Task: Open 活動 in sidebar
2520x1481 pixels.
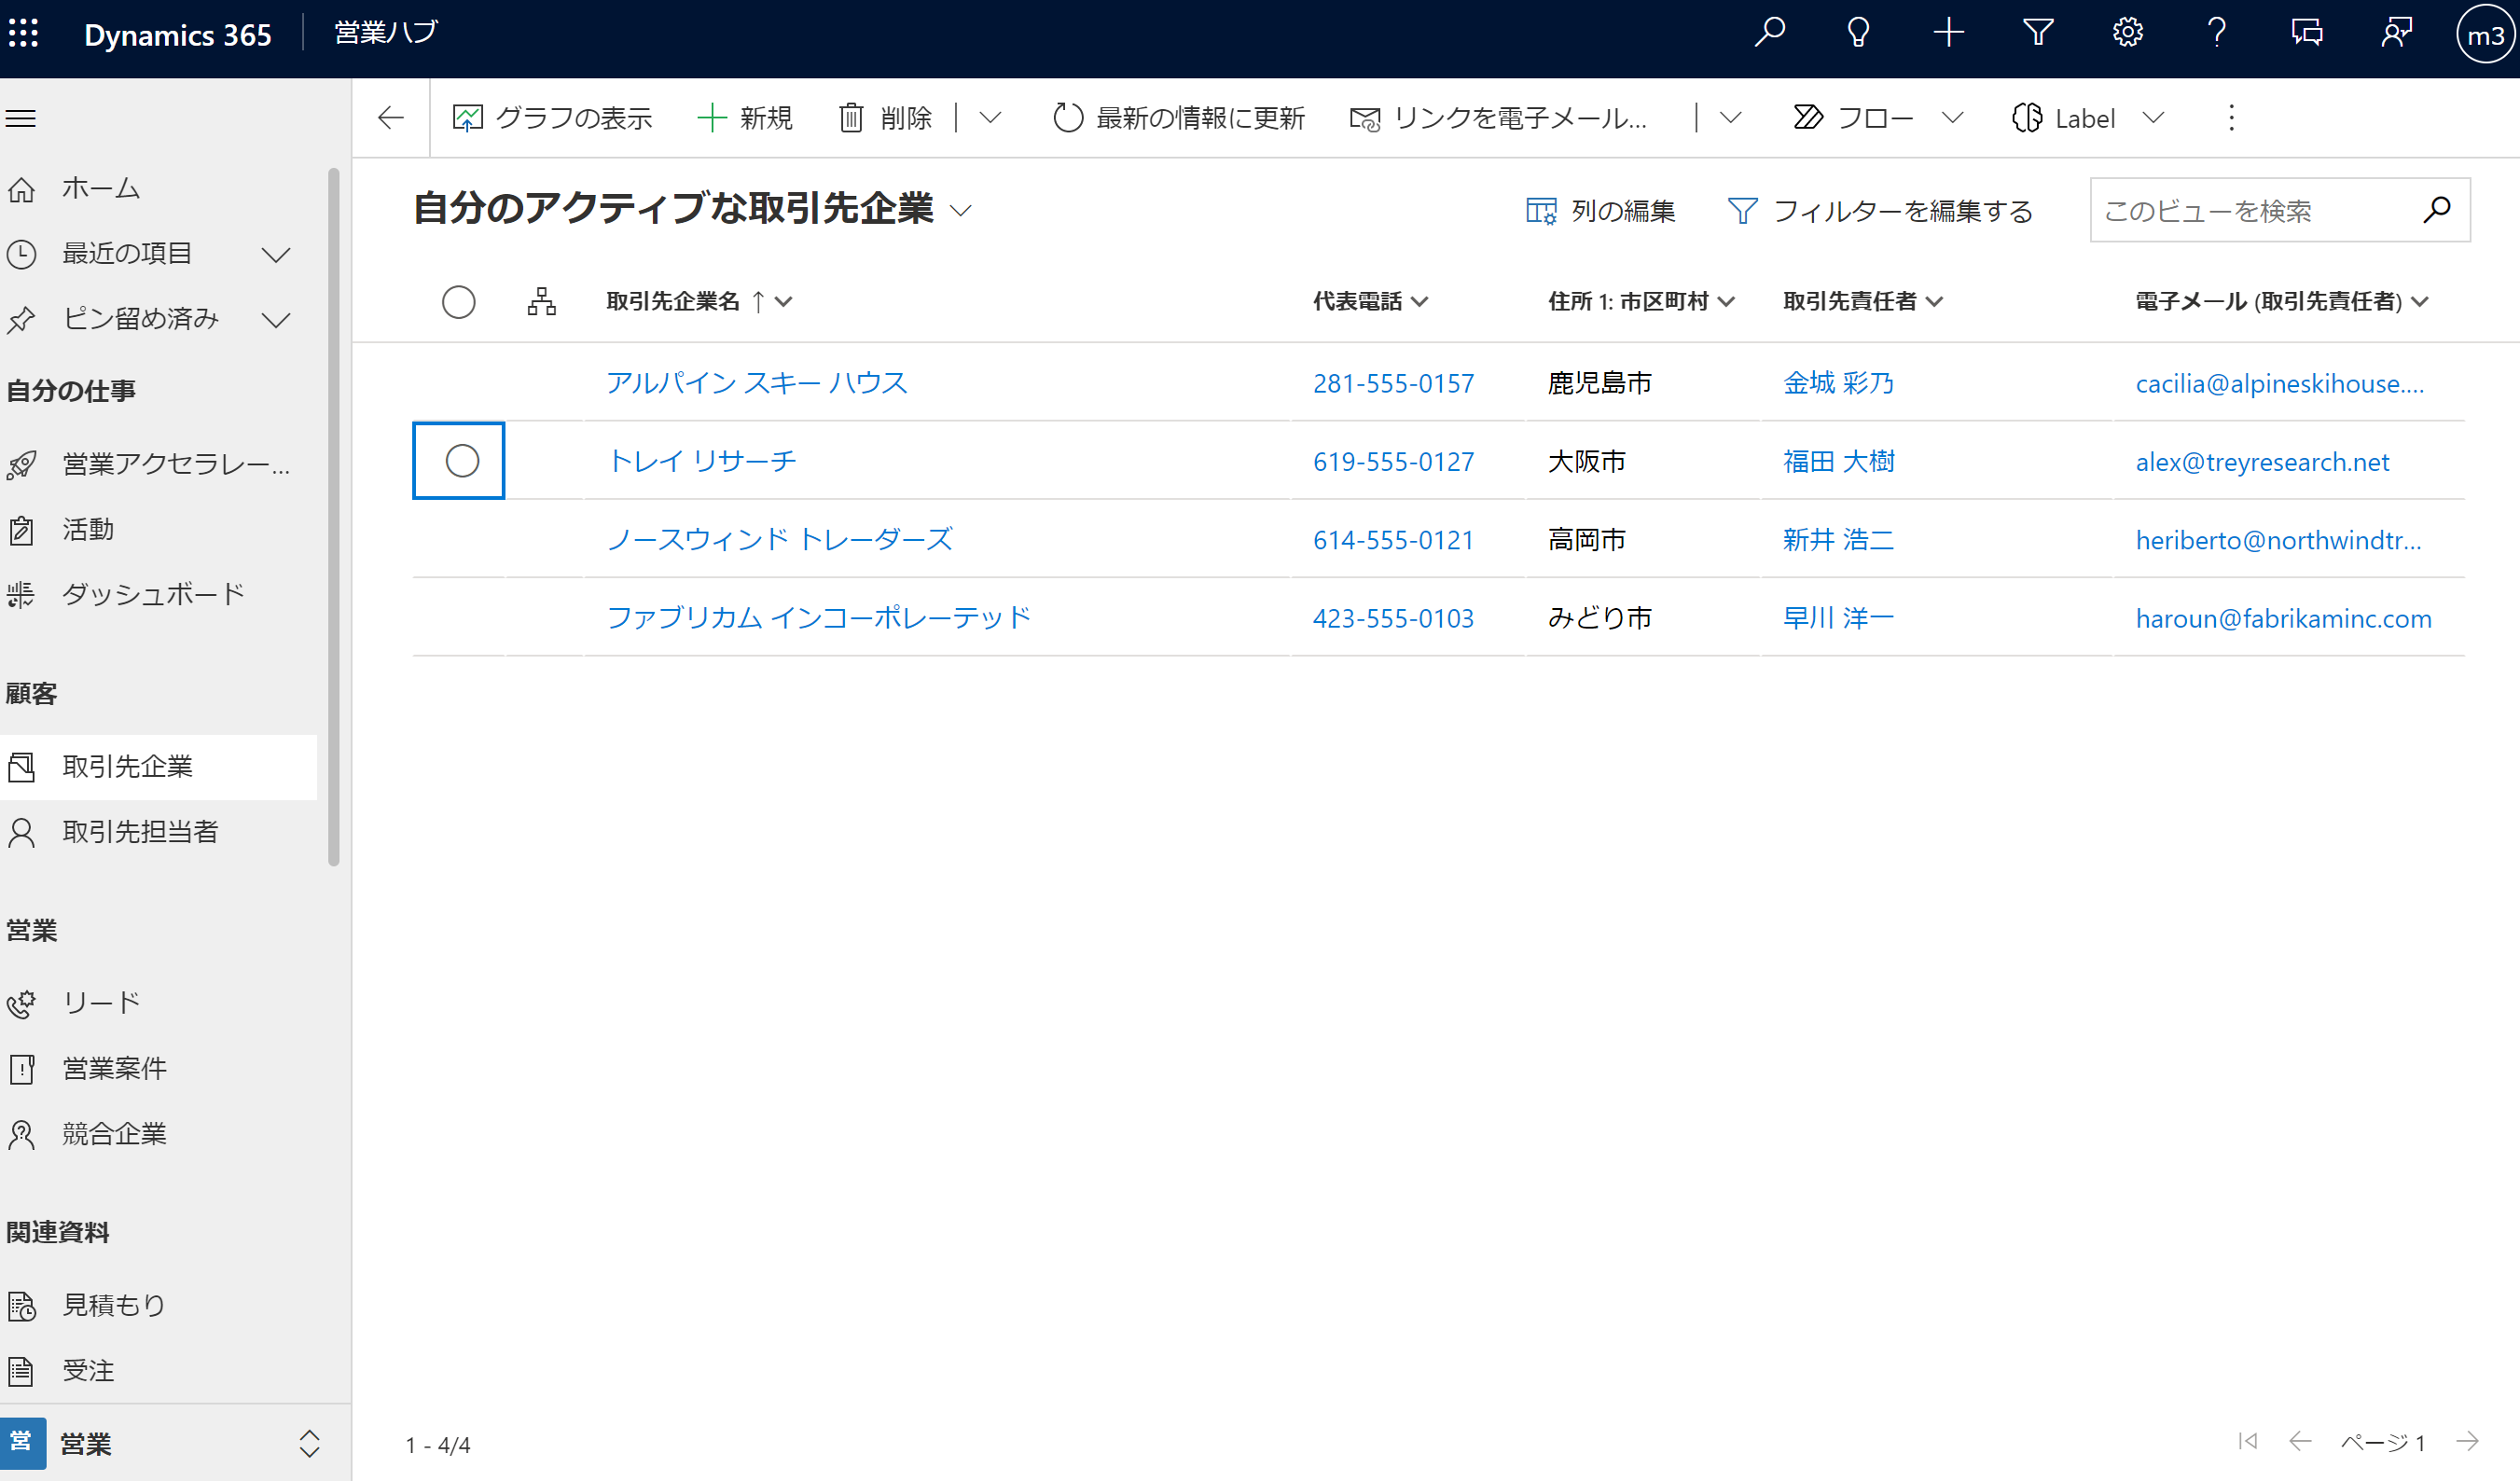Action: click(158, 529)
